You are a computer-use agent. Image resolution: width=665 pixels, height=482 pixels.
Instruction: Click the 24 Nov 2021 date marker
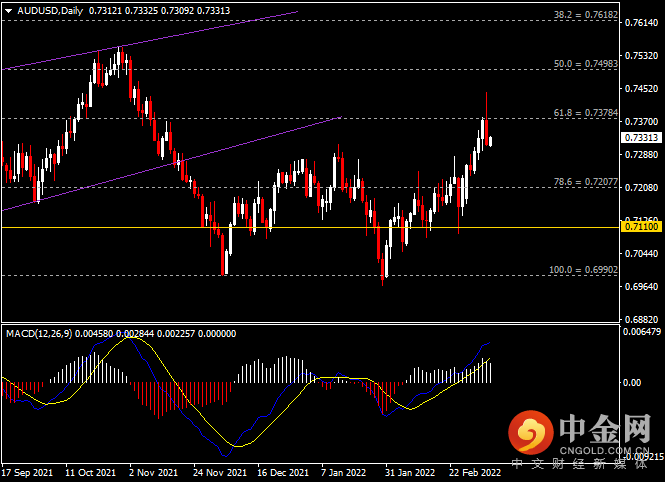pos(219,470)
